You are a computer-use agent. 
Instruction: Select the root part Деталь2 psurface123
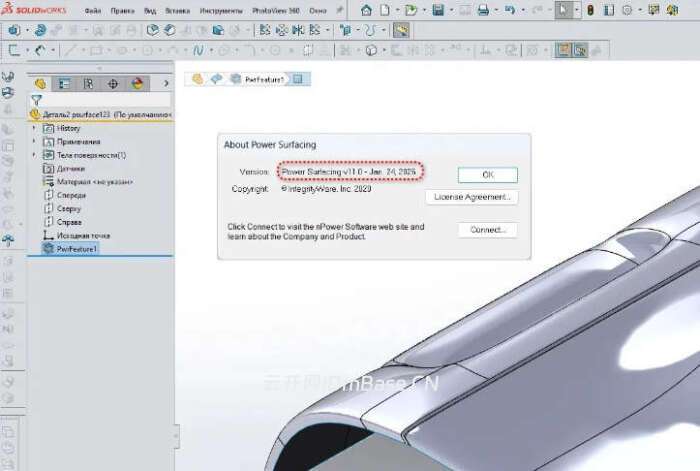click(x=100, y=115)
